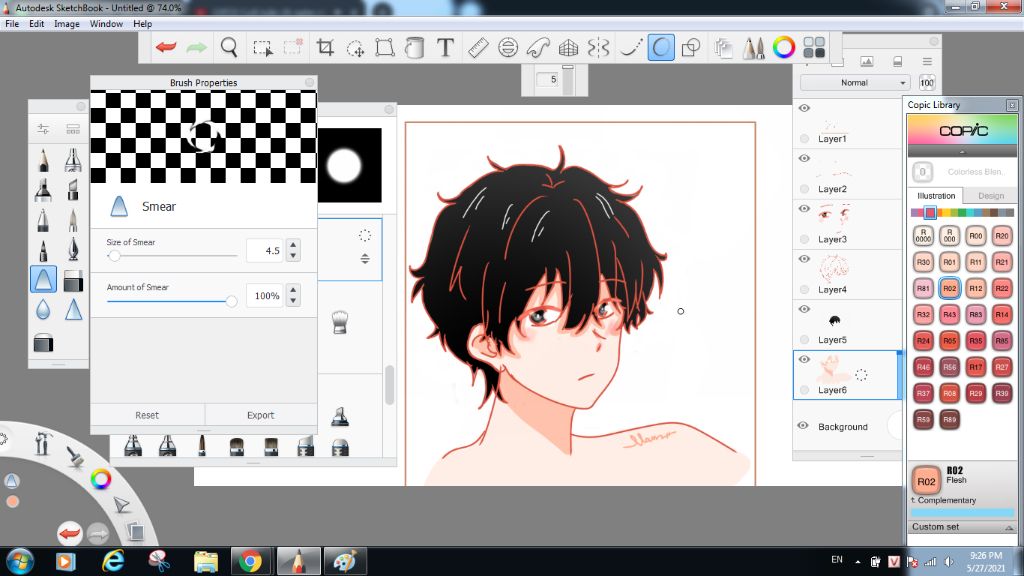
Task: Open the Brush Palette markers icon
Action: click(753, 47)
